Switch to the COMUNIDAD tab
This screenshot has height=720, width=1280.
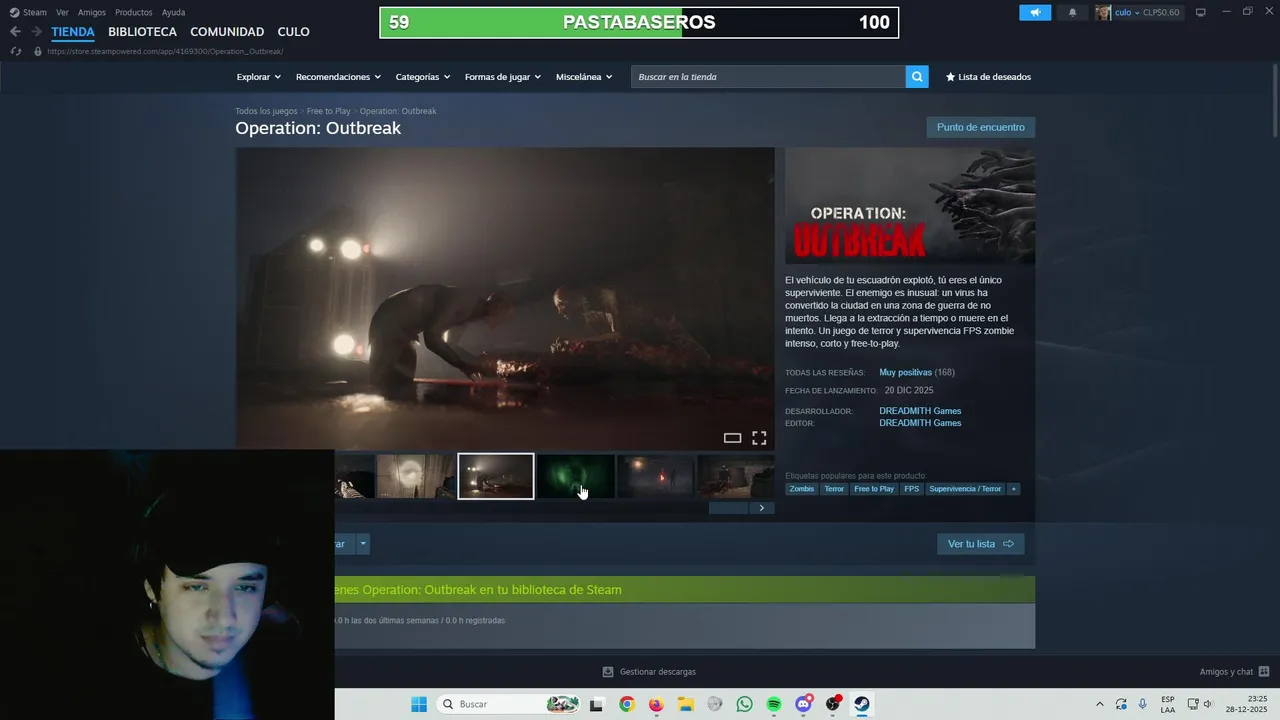tap(227, 32)
